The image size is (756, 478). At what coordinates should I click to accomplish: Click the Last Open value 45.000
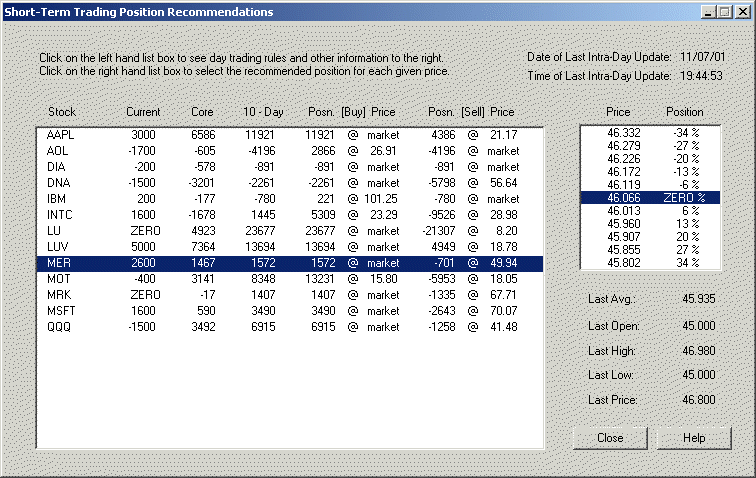pyautogui.click(x=699, y=326)
